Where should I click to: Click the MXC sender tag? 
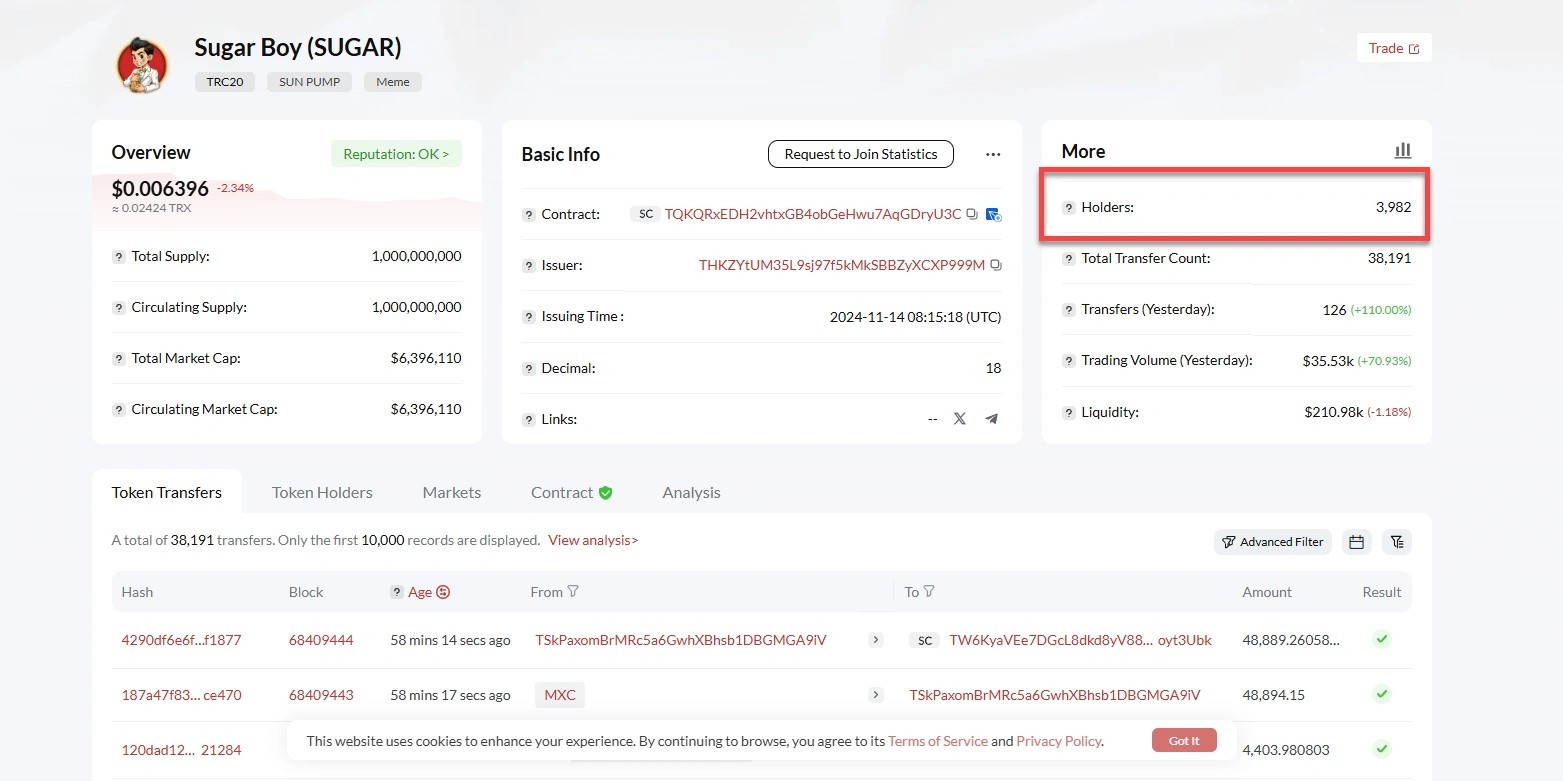coord(560,695)
